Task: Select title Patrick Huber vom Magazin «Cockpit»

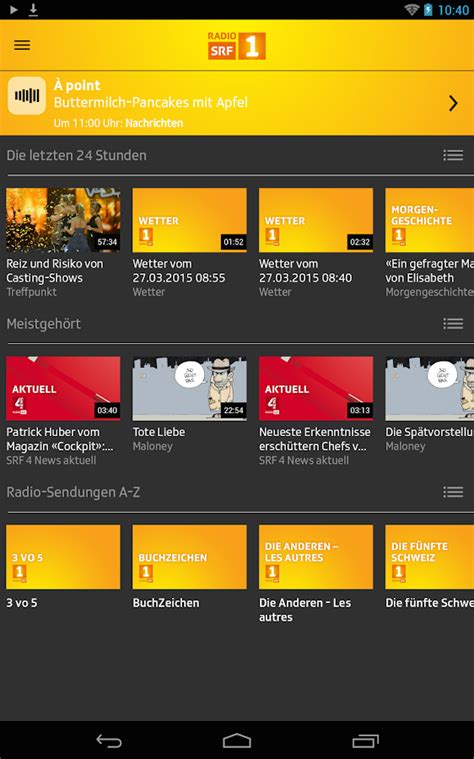Action: 60,439
